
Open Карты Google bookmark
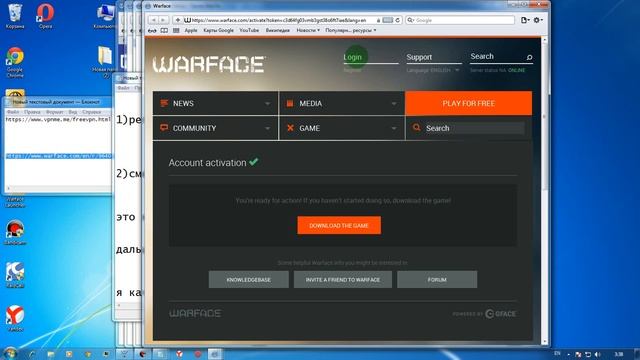click(x=218, y=31)
